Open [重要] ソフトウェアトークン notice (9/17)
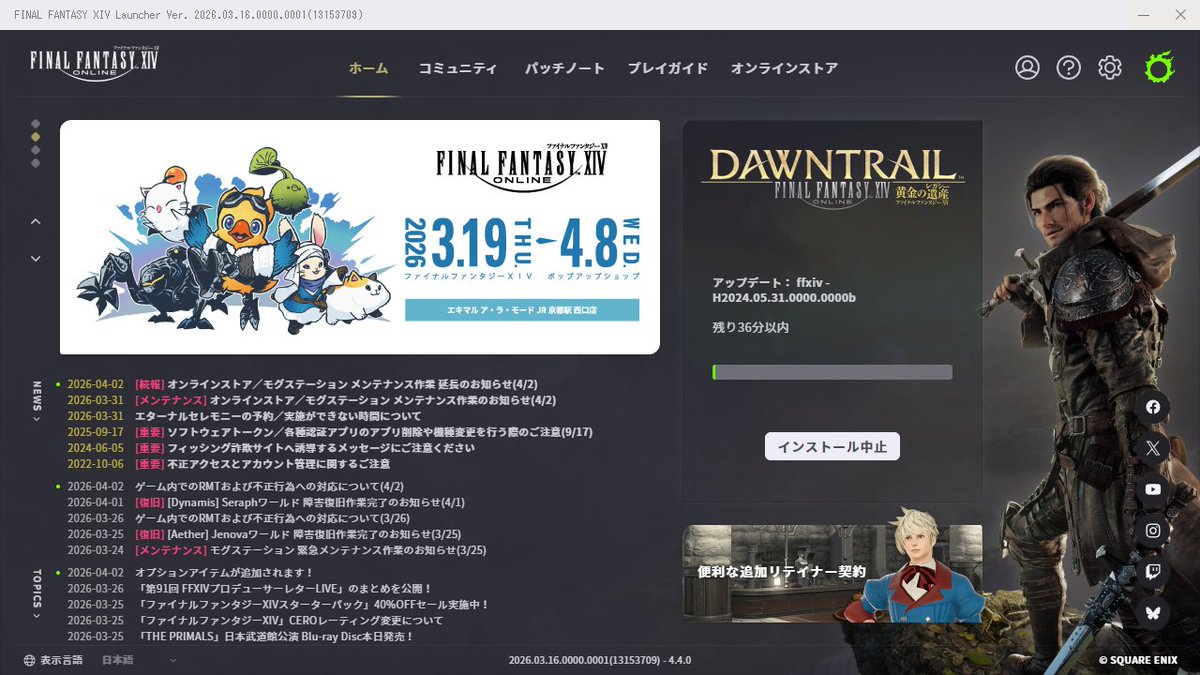Image resolution: width=1200 pixels, height=675 pixels. pyautogui.click(x=363, y=432)
